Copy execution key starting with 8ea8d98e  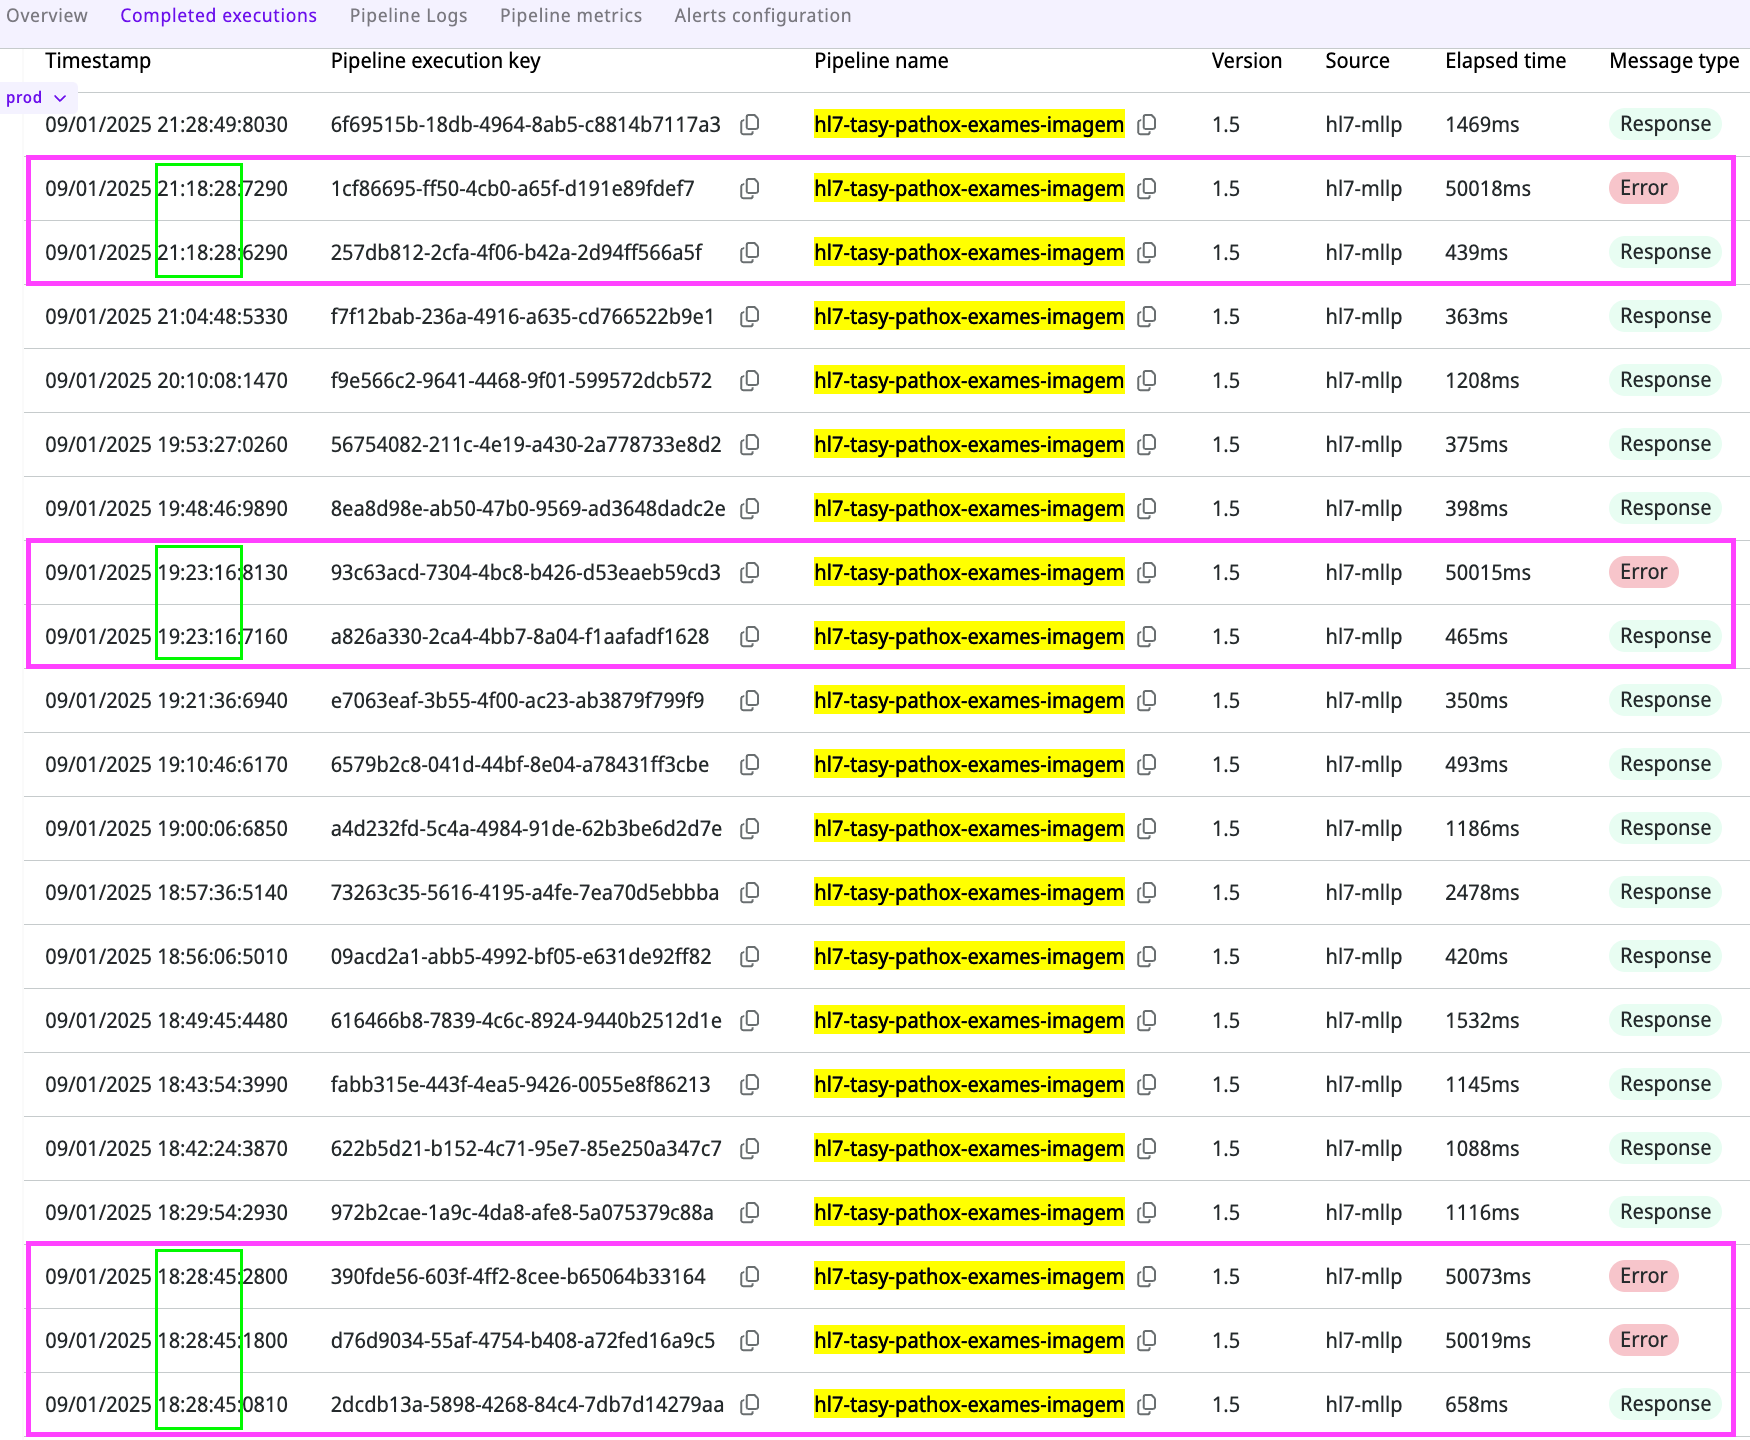coord(749,509)
